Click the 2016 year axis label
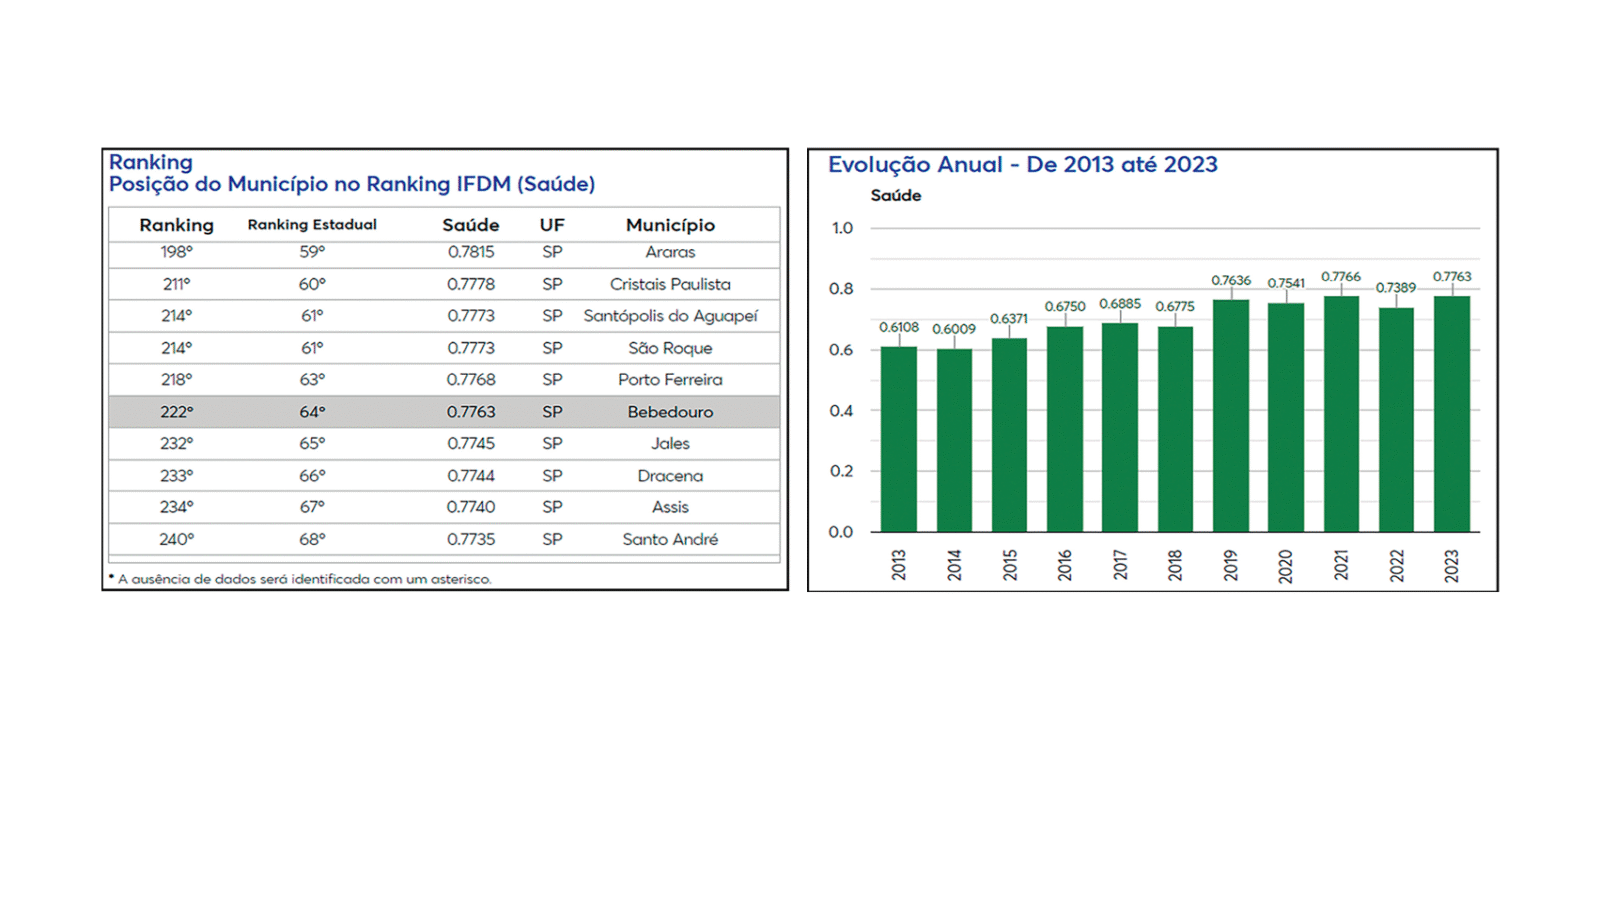 (x=1065, y=565)
